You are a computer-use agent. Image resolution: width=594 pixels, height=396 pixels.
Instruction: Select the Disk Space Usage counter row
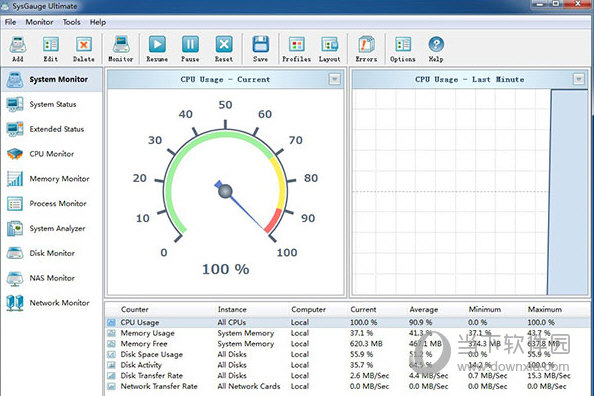(x=348, y=354)
